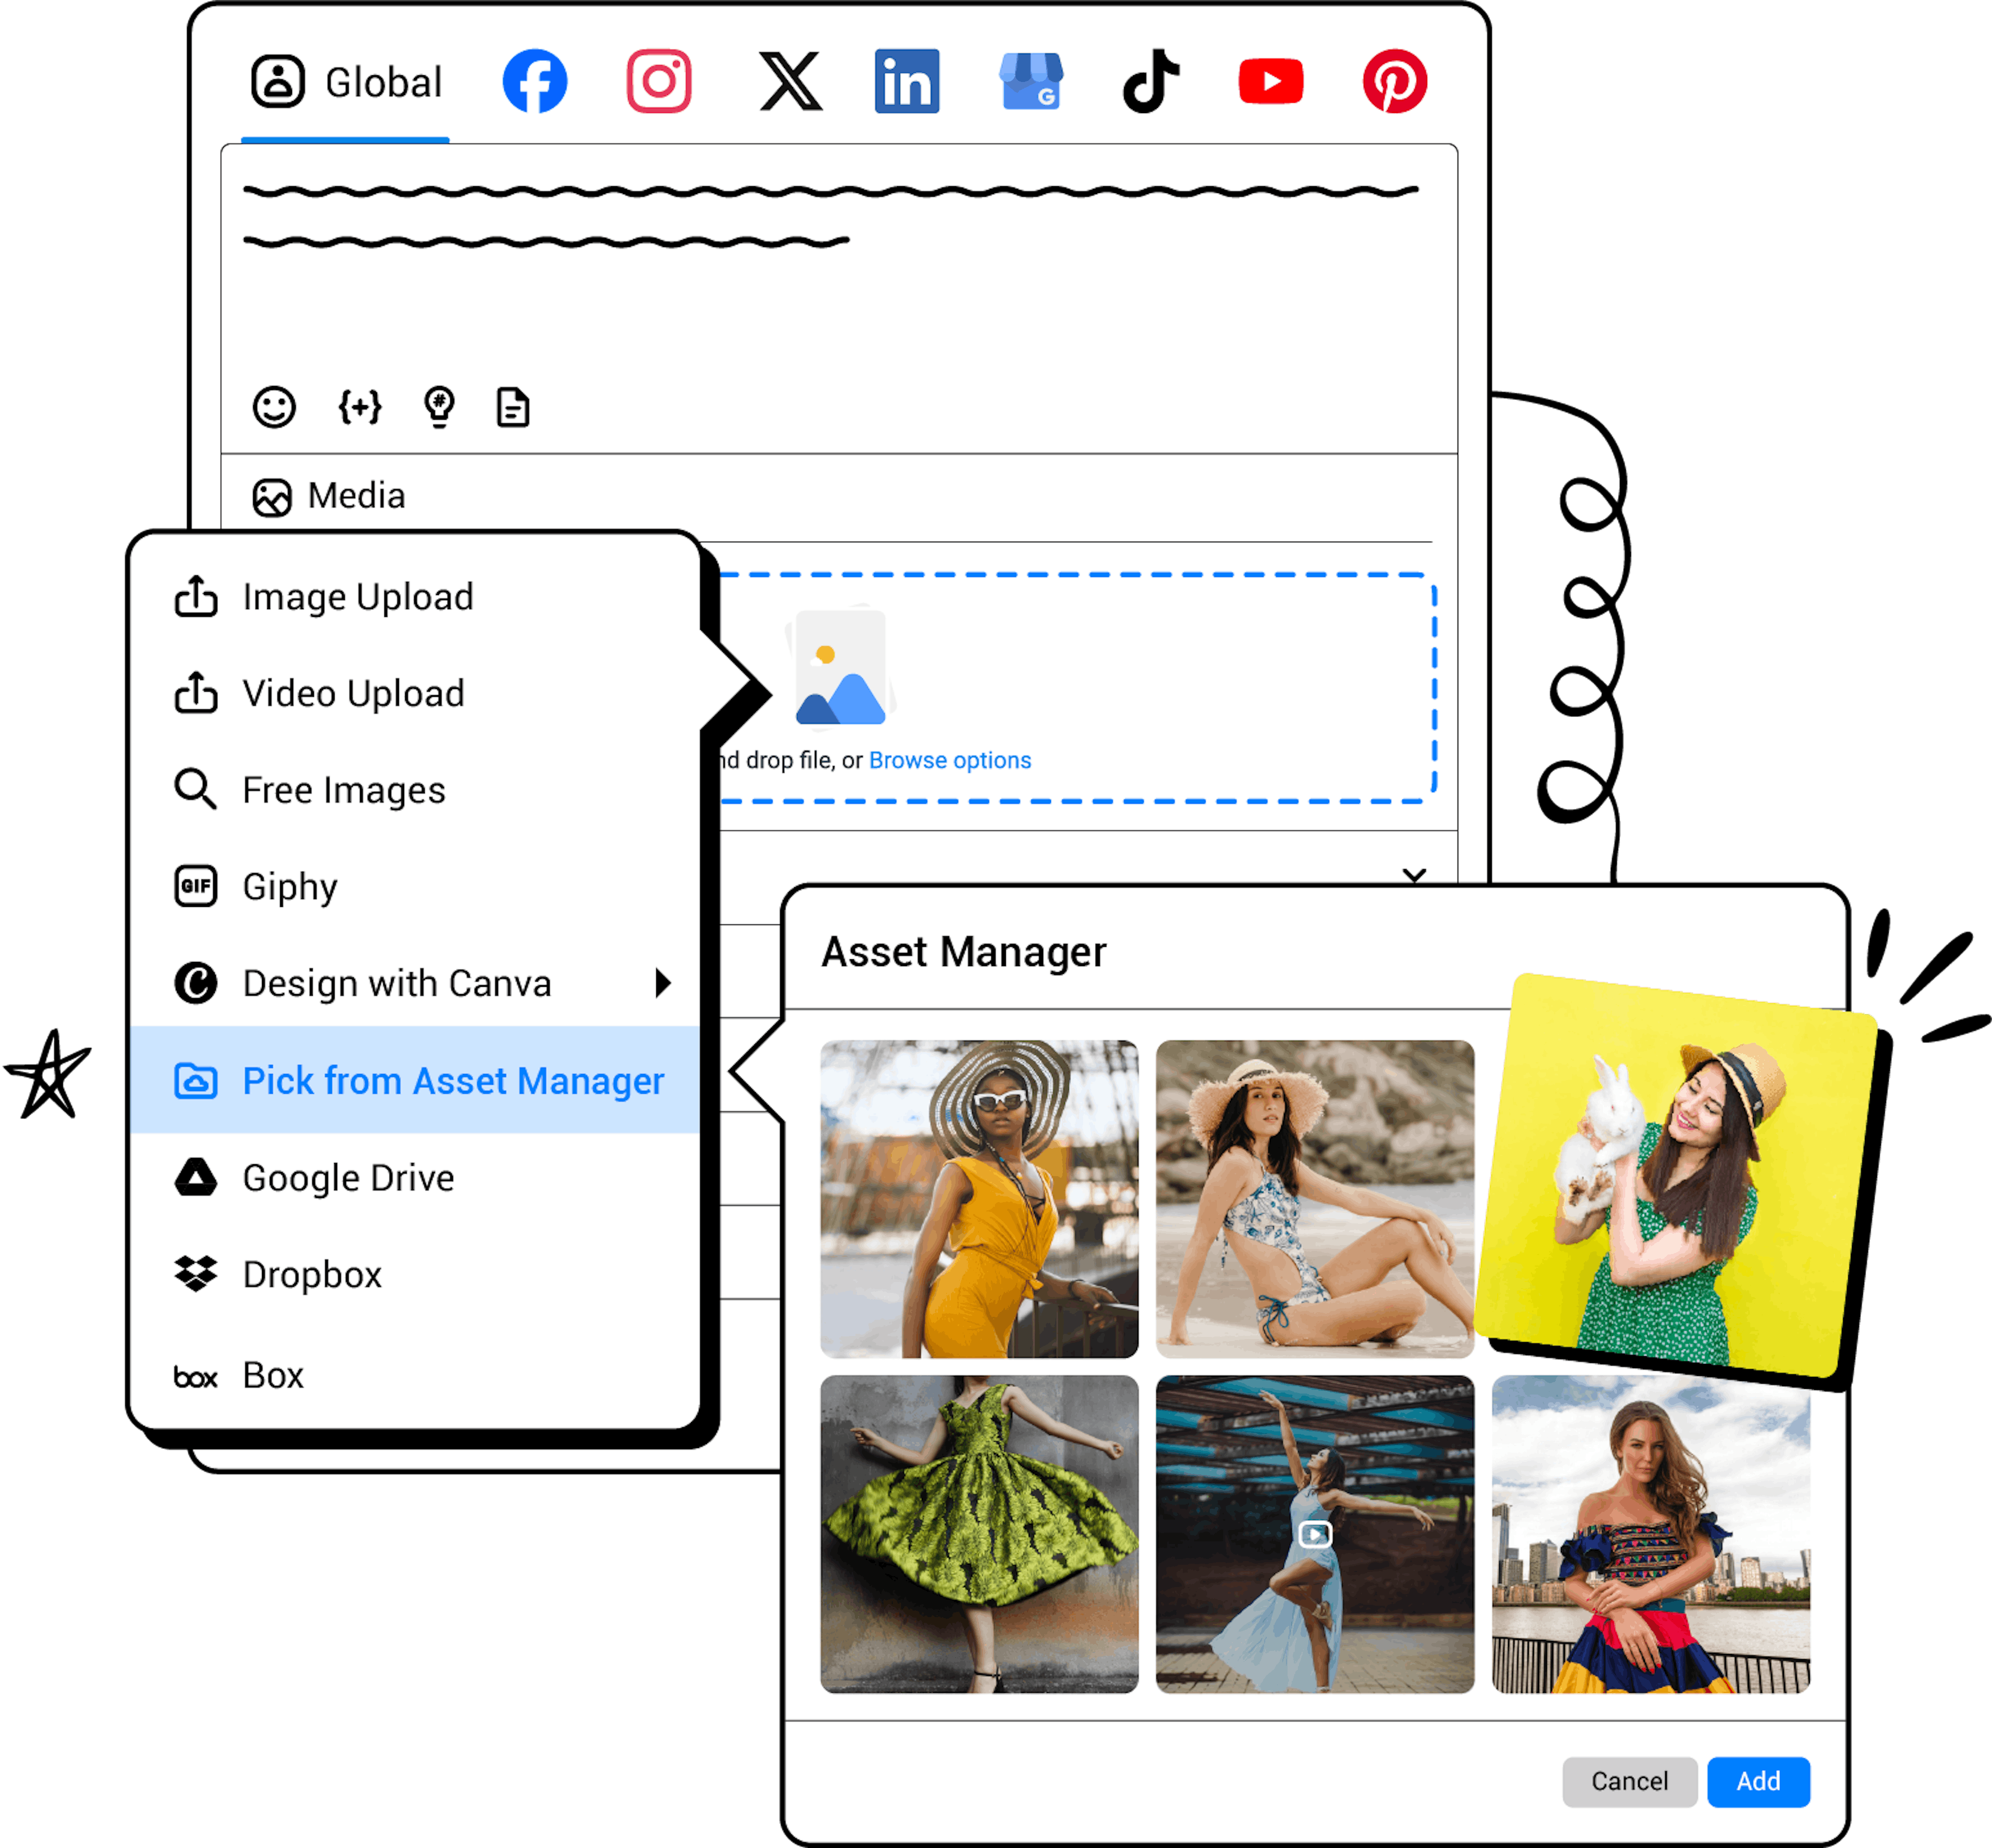1992x1848 pixels.
Task: Click the Giphy GIF icon
Action: pos(196,886)
